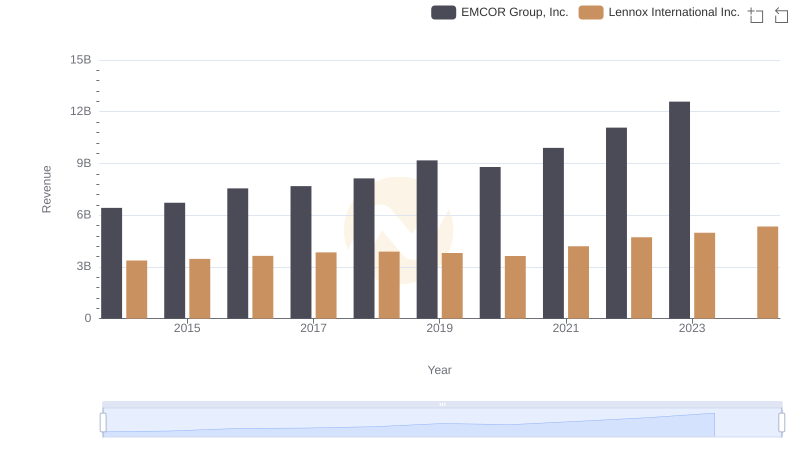Click EMCOR bar for 2017
The height and width of the screenshot is (461, 800).
[x=301, y=252]
